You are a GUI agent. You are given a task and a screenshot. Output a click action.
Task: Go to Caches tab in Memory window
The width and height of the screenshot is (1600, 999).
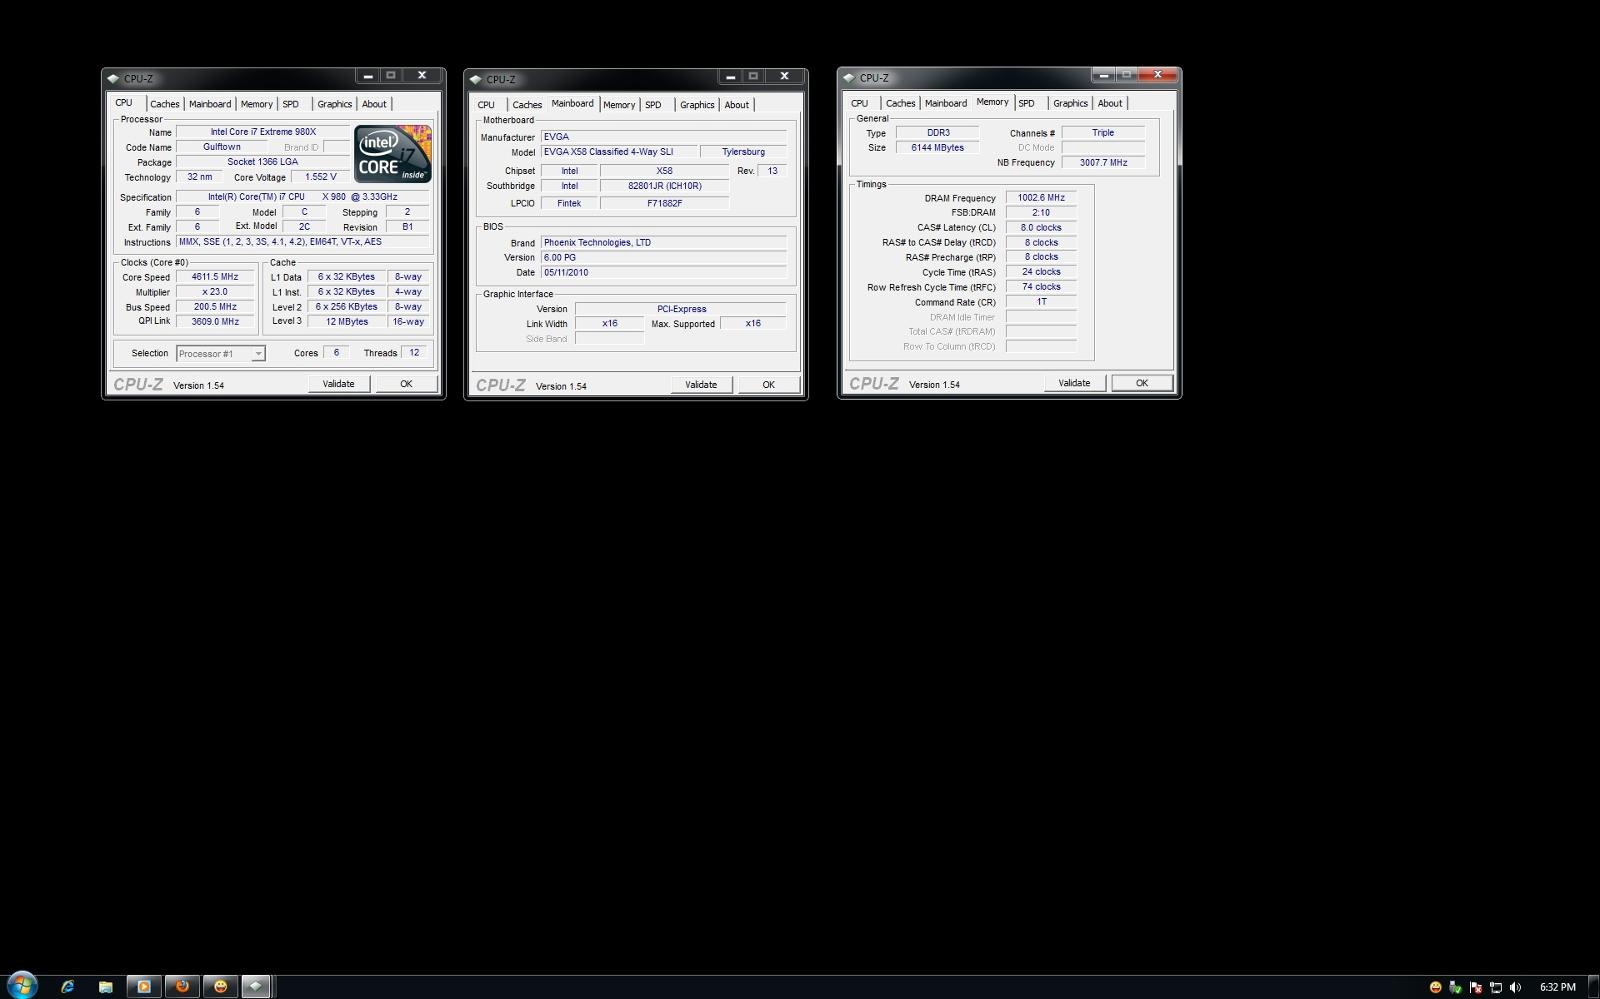coord(900,103)
